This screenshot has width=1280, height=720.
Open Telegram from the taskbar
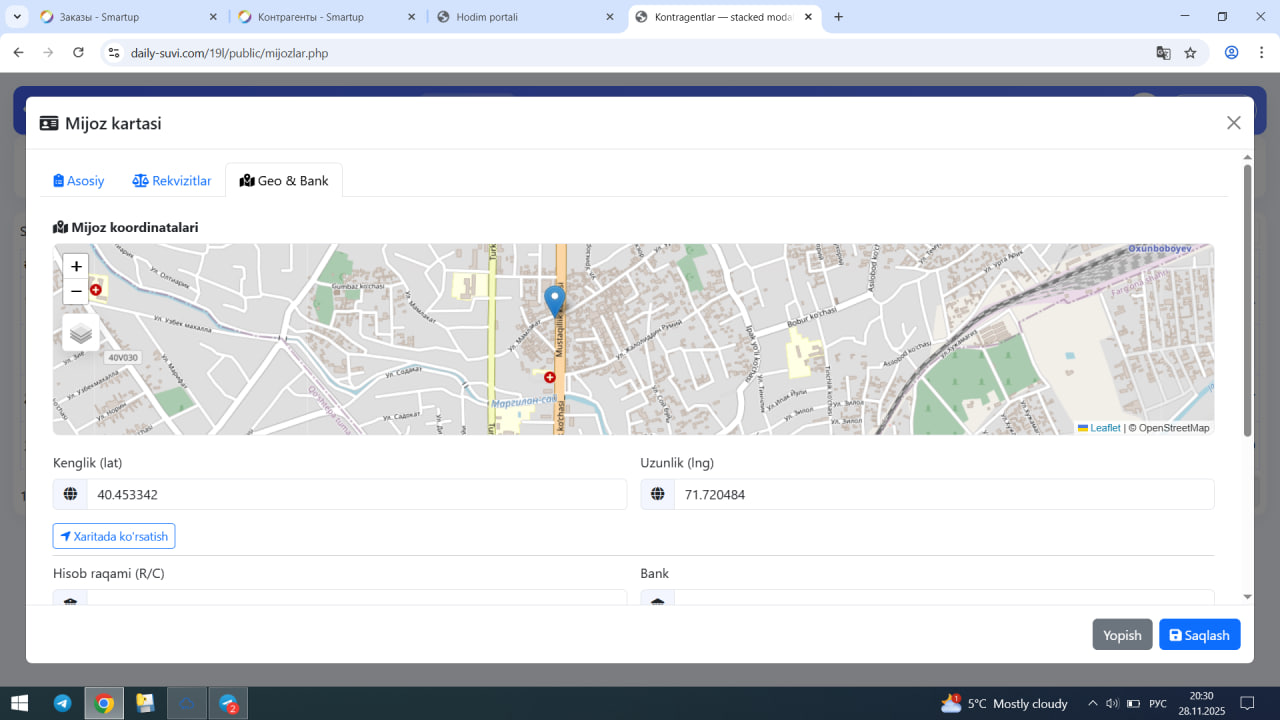(62, 703)
